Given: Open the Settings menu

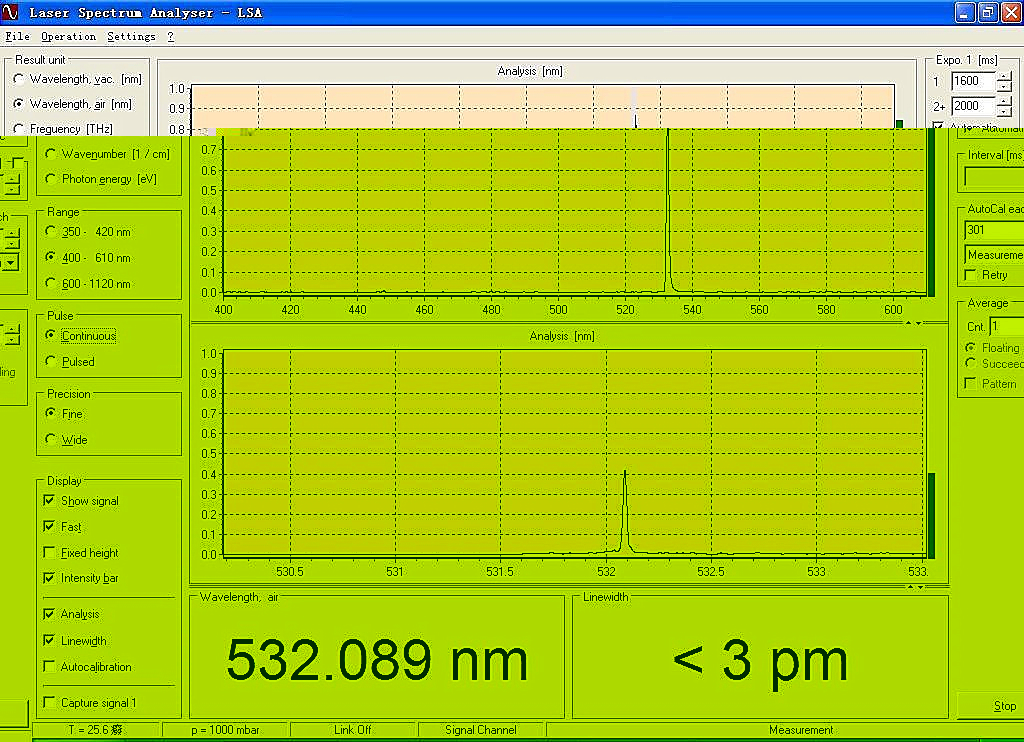Looking at the screenshot, I should click(131, 37).
